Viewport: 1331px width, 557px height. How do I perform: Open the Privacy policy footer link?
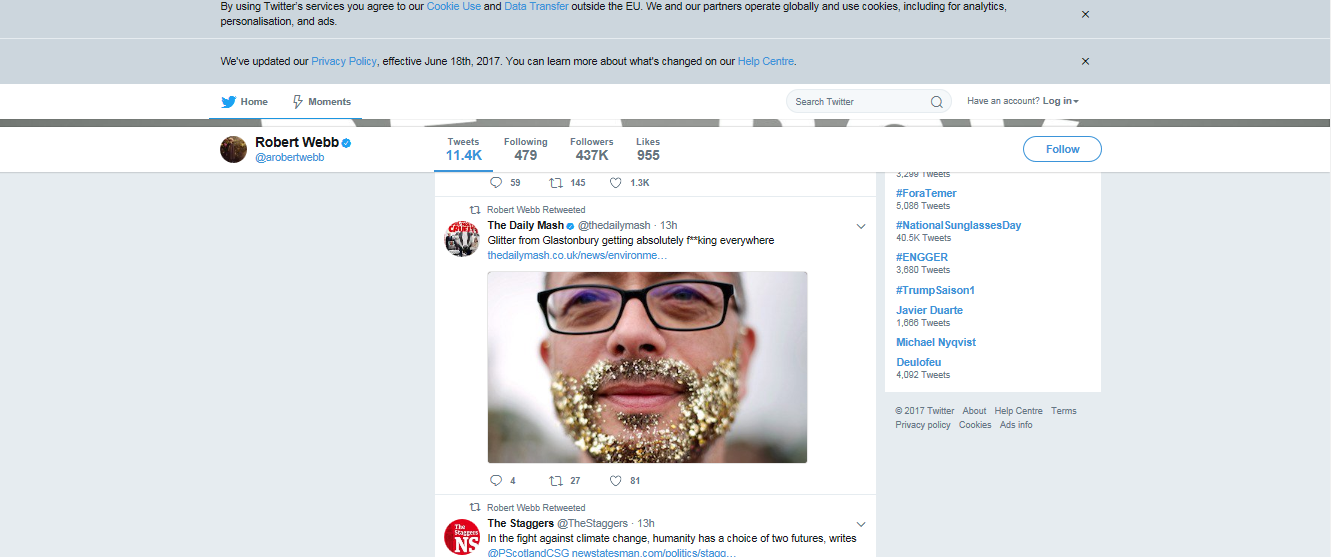(923, 425)
